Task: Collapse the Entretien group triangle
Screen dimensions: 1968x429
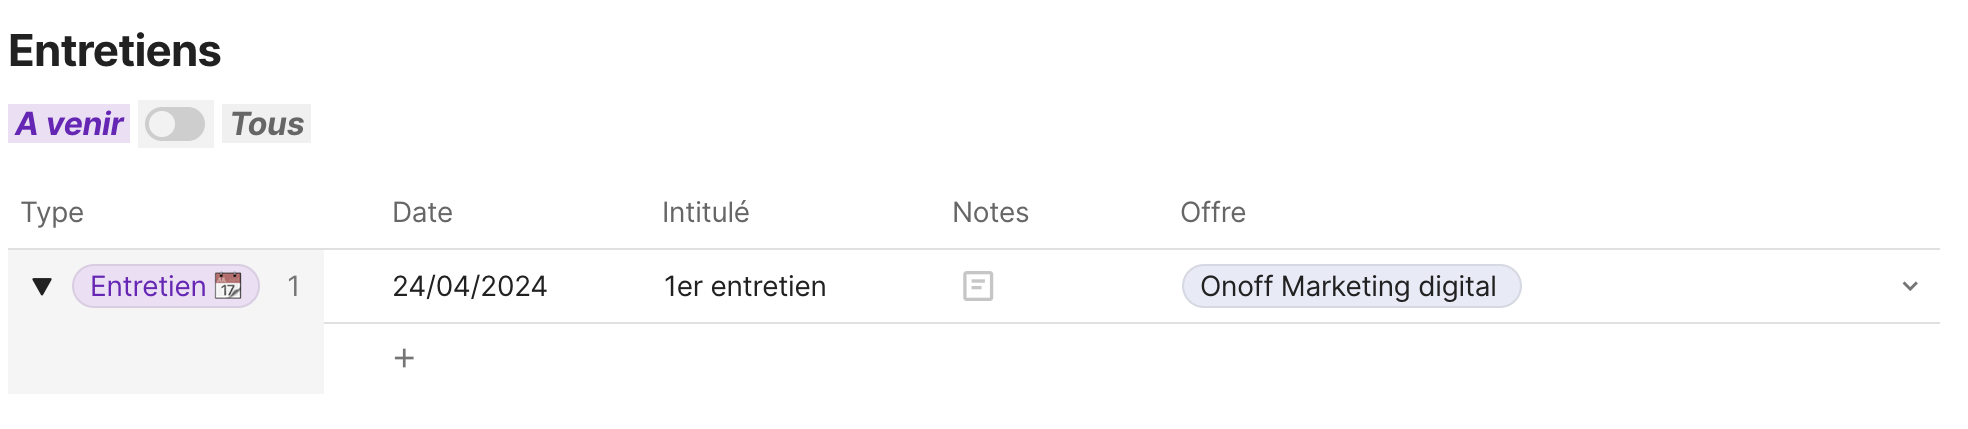Action: coord(42,287)
